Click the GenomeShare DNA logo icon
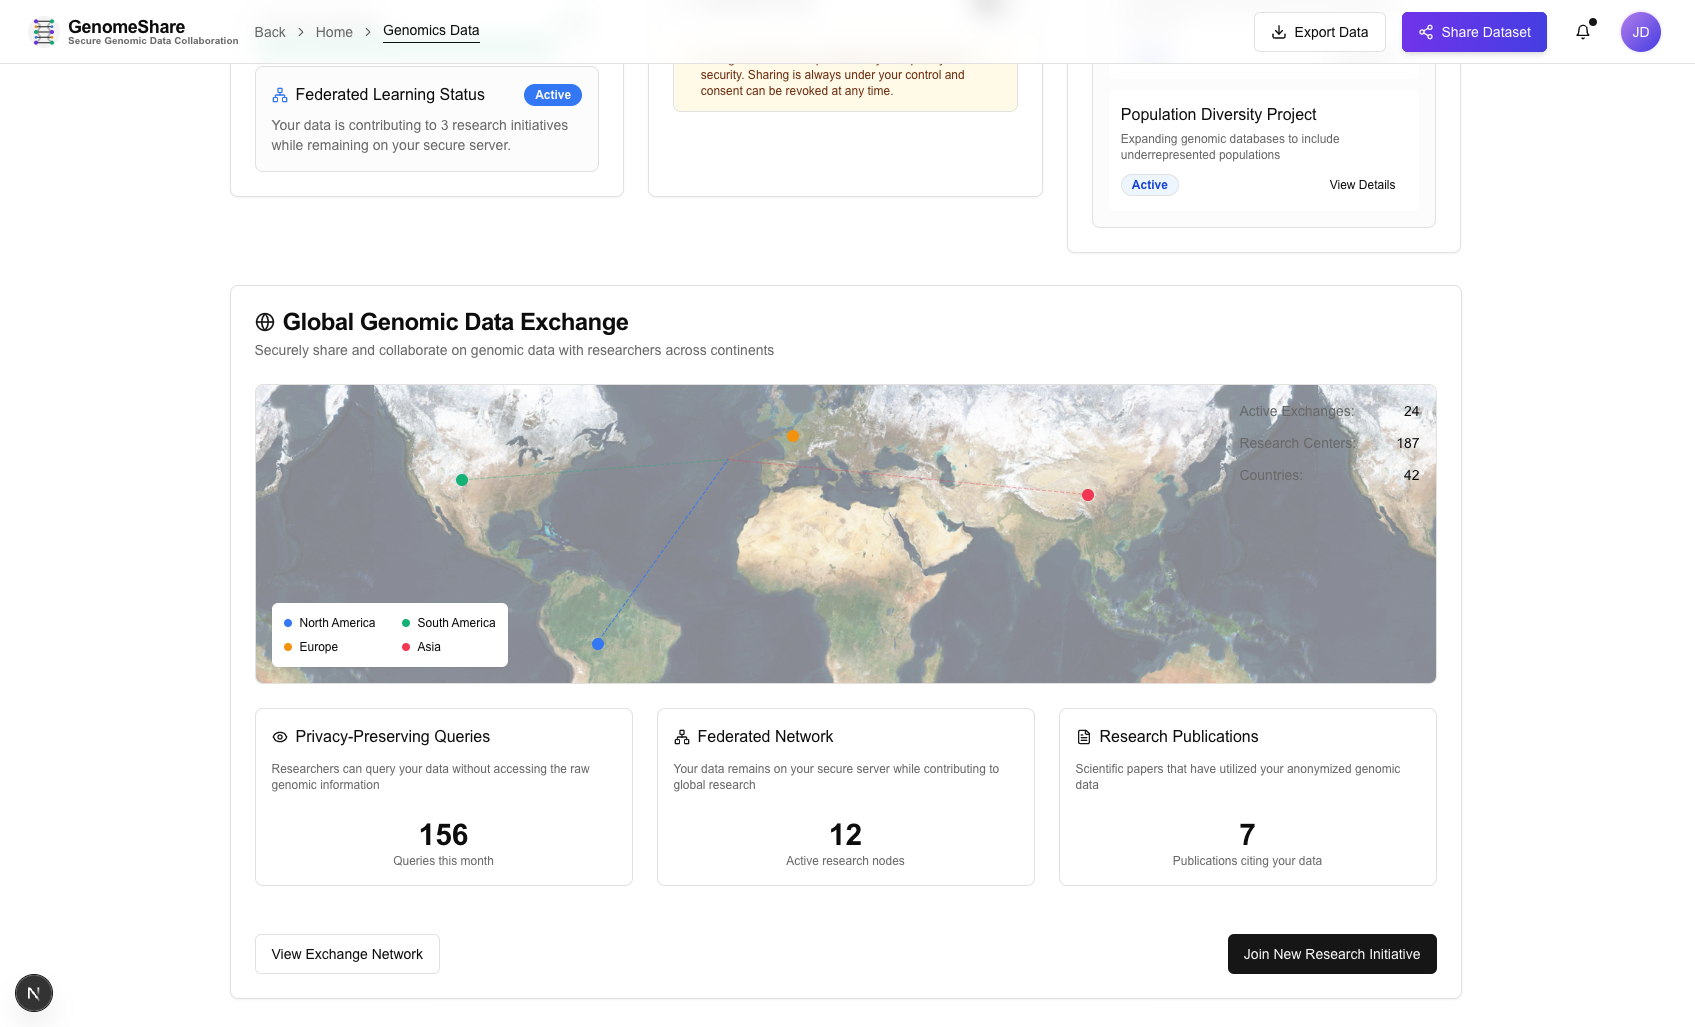 [x=44, y=31]
